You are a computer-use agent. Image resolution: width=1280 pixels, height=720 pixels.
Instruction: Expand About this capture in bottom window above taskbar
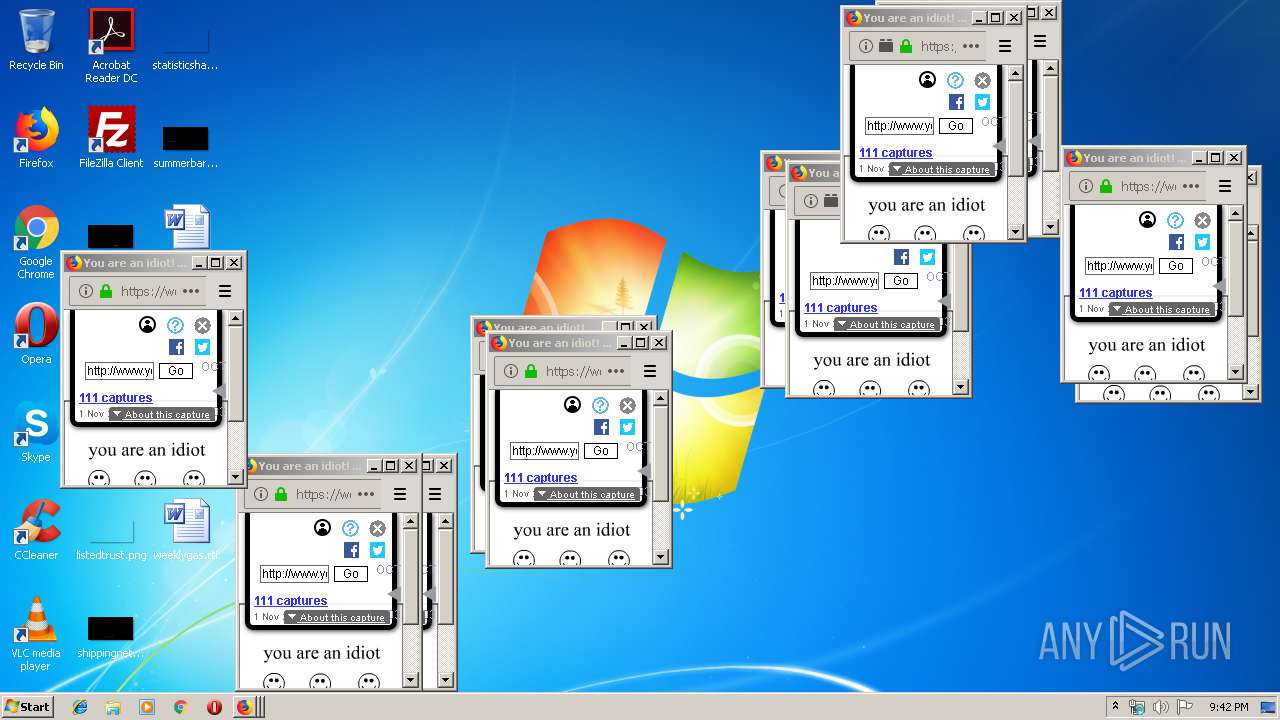(x=337, y=617)
